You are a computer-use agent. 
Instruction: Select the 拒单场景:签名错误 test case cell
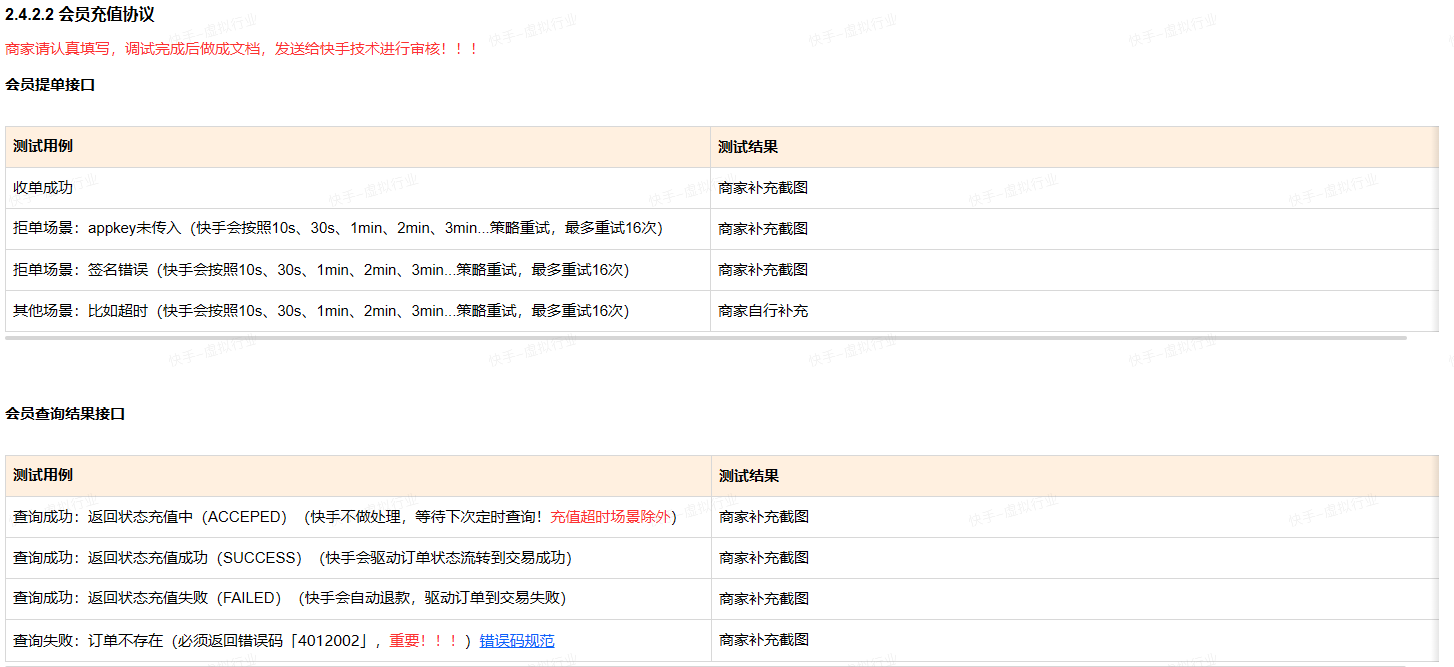point(358,270)
